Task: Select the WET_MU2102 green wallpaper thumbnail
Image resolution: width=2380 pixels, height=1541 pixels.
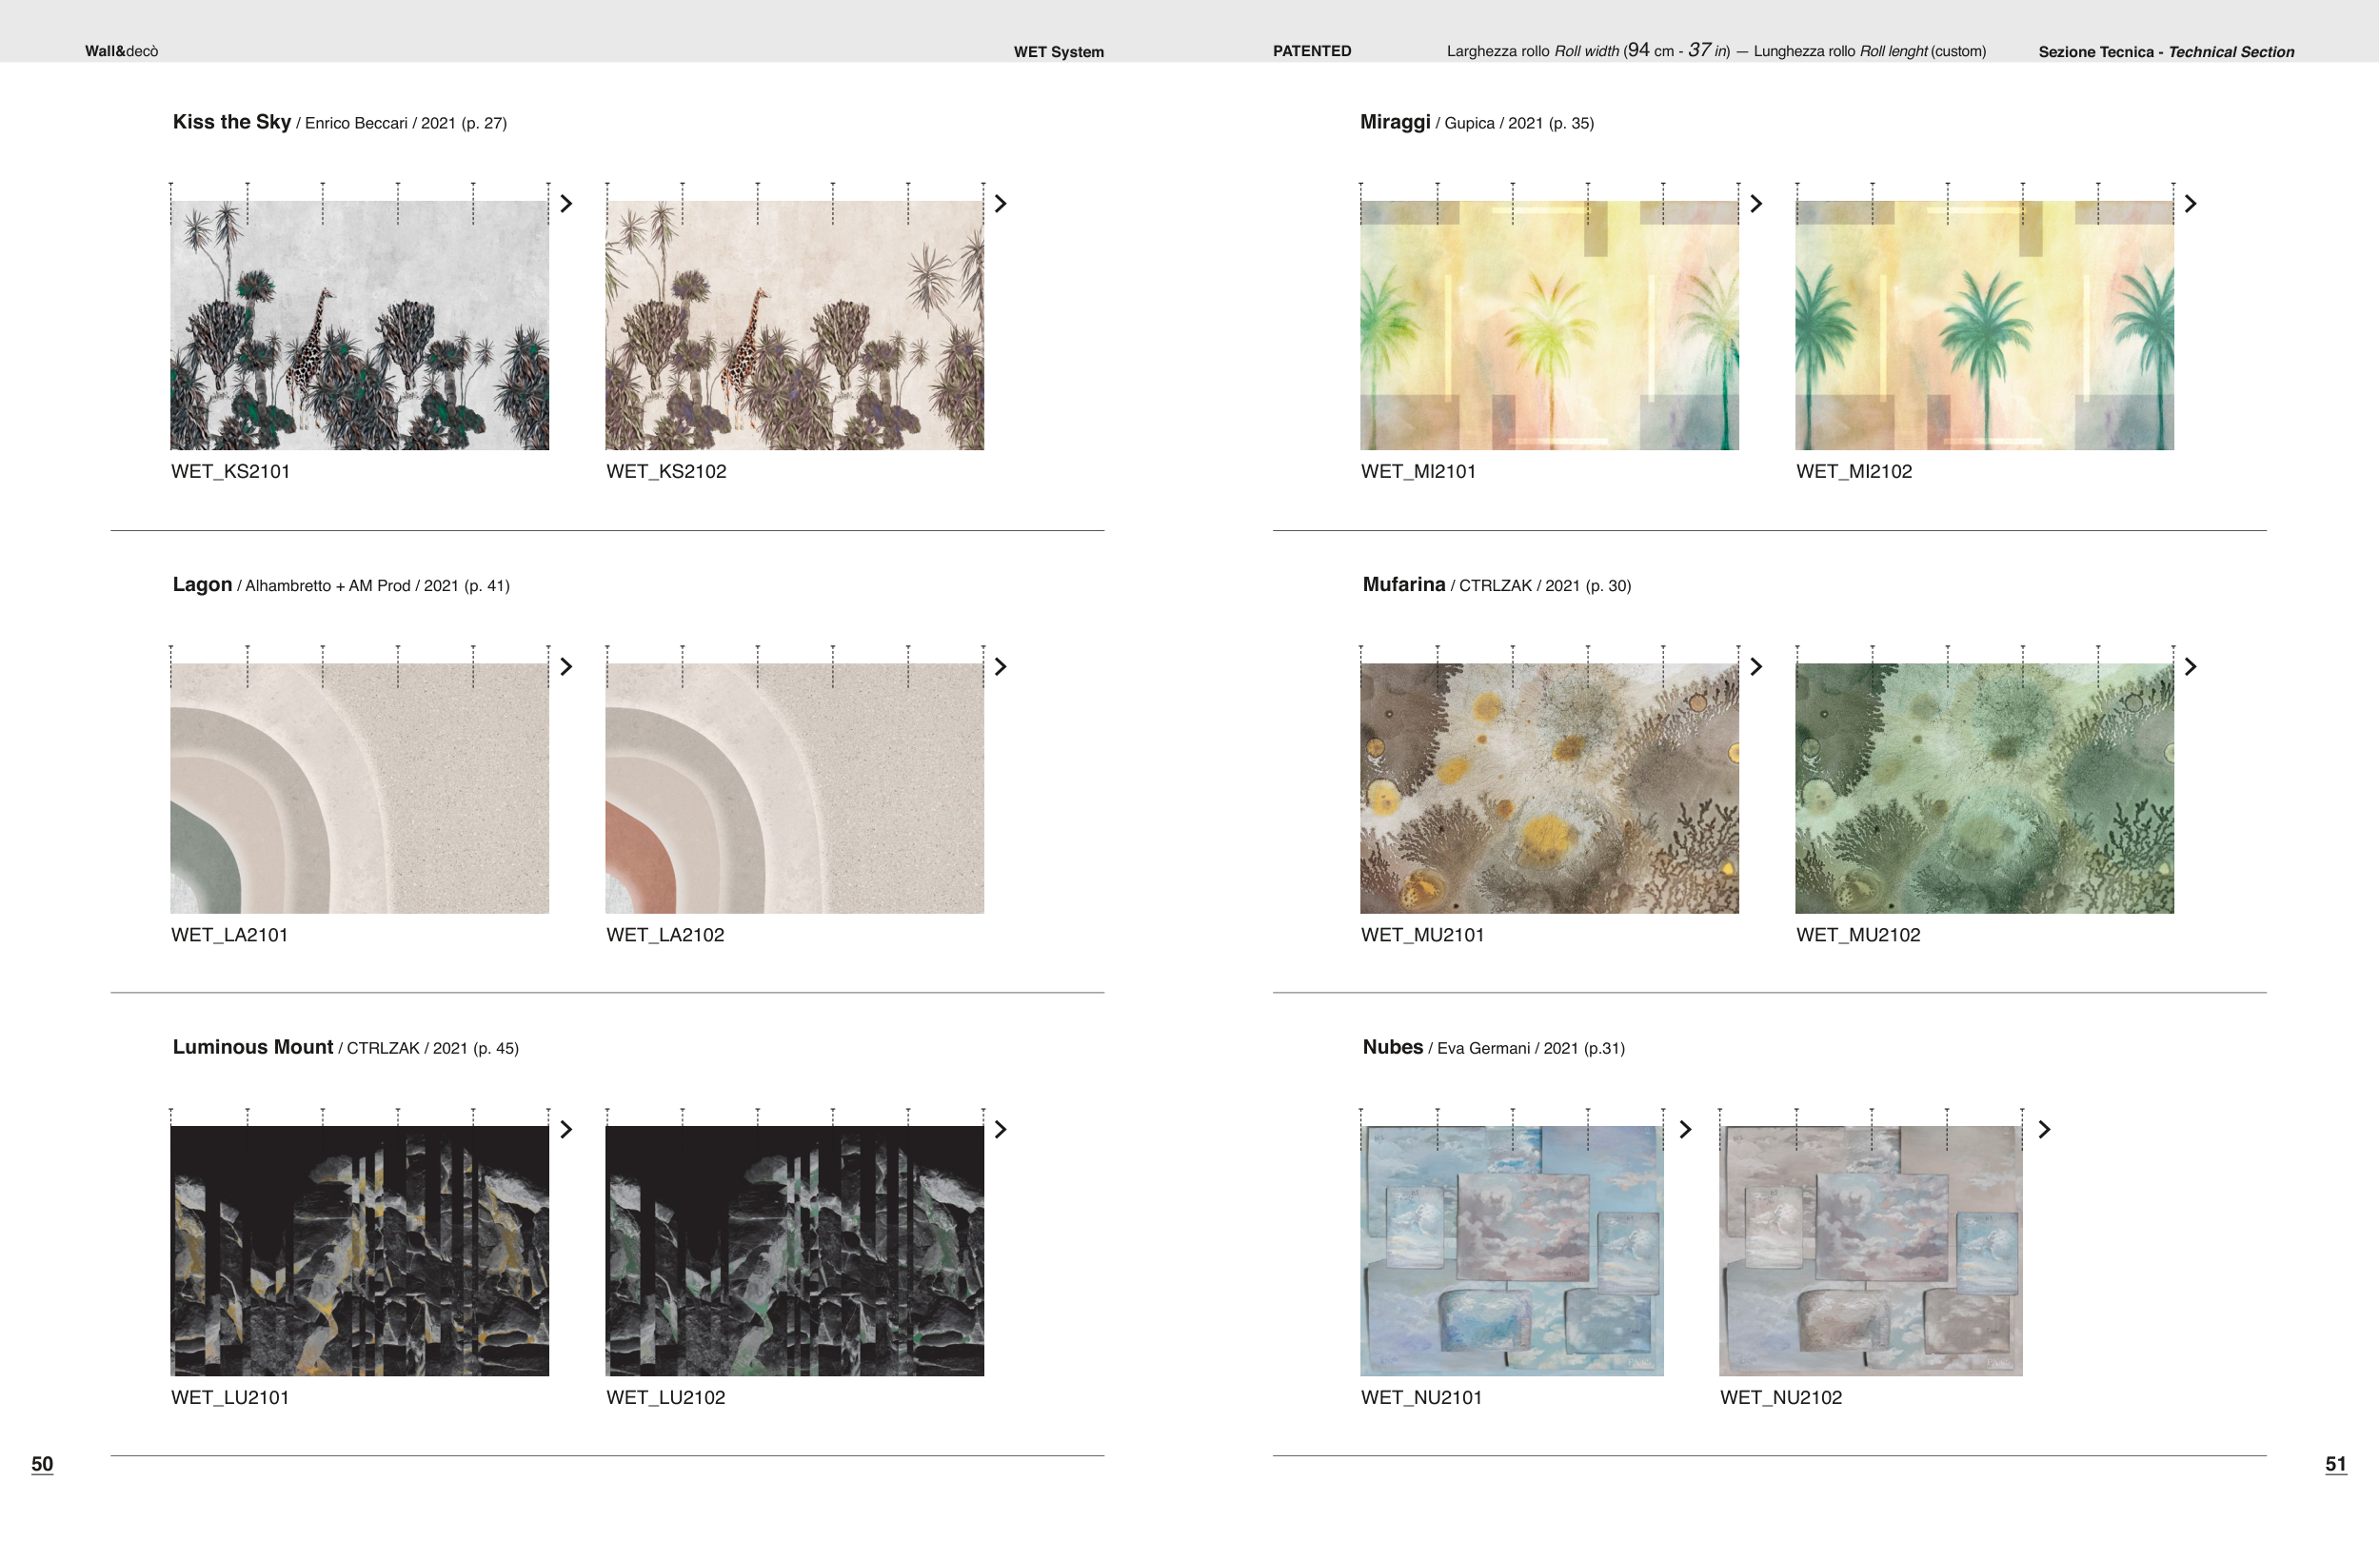Action: (x=1984, y=788)
